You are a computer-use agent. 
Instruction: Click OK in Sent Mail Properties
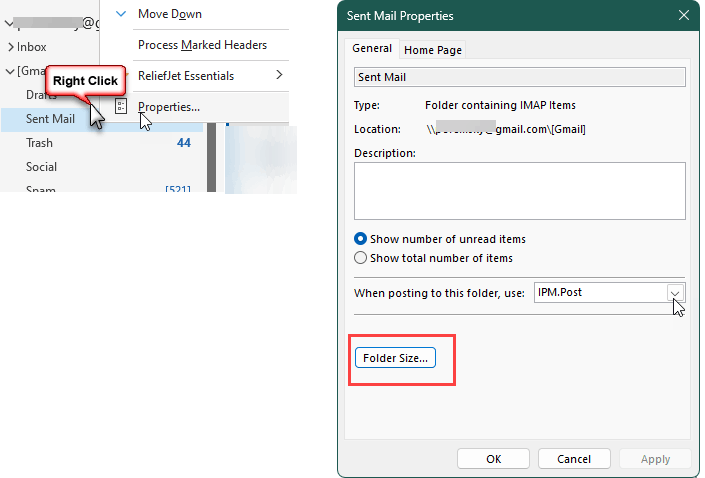(x=493, y=459)
